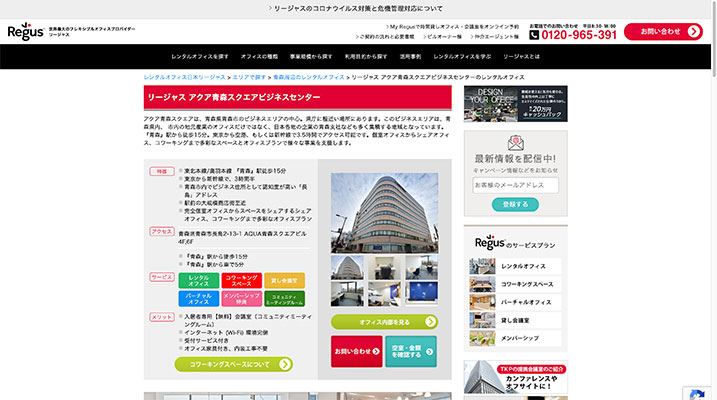Click the メンバーシップ sidebar thumbnail image
The width and height of the screenshot is (717, 400).
(482, 338)
